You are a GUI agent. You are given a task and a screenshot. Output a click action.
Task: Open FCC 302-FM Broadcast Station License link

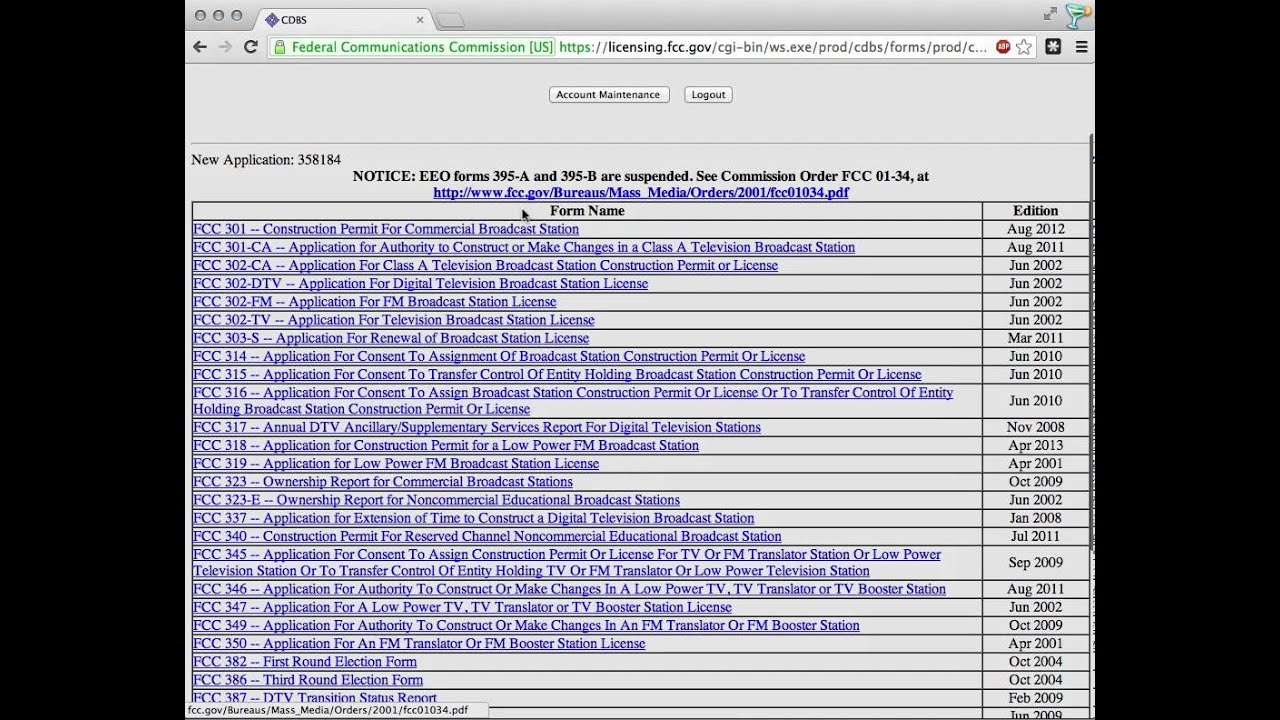[374, 302]
